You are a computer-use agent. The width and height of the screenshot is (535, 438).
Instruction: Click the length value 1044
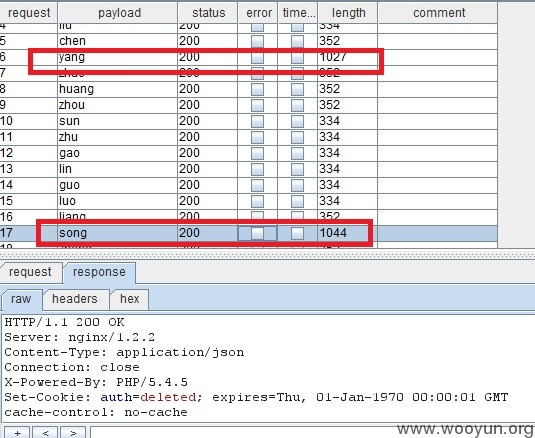(333, 233)
